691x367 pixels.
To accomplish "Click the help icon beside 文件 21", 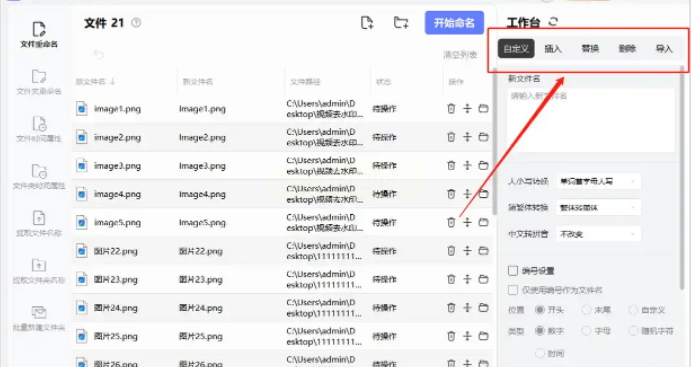I will coord(136,23).
